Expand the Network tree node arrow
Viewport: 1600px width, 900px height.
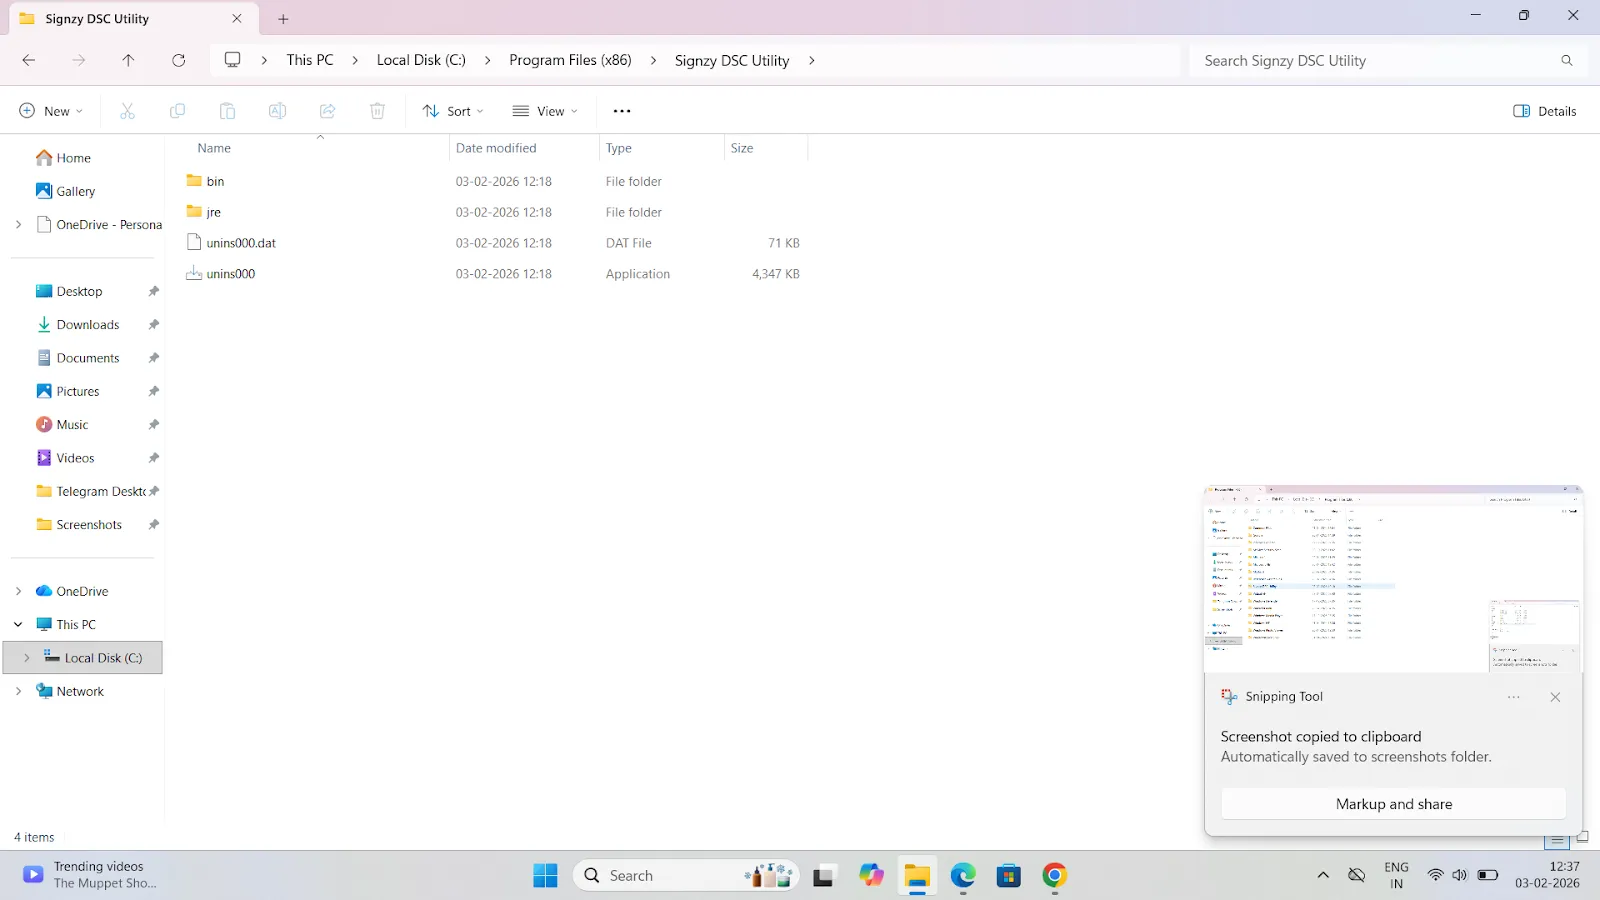point(18,691)
